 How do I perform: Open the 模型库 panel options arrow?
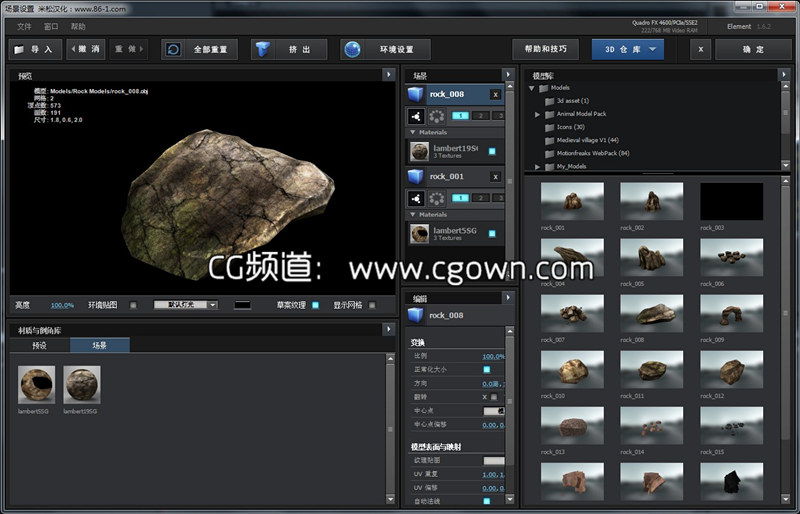[x=784, y=75]
